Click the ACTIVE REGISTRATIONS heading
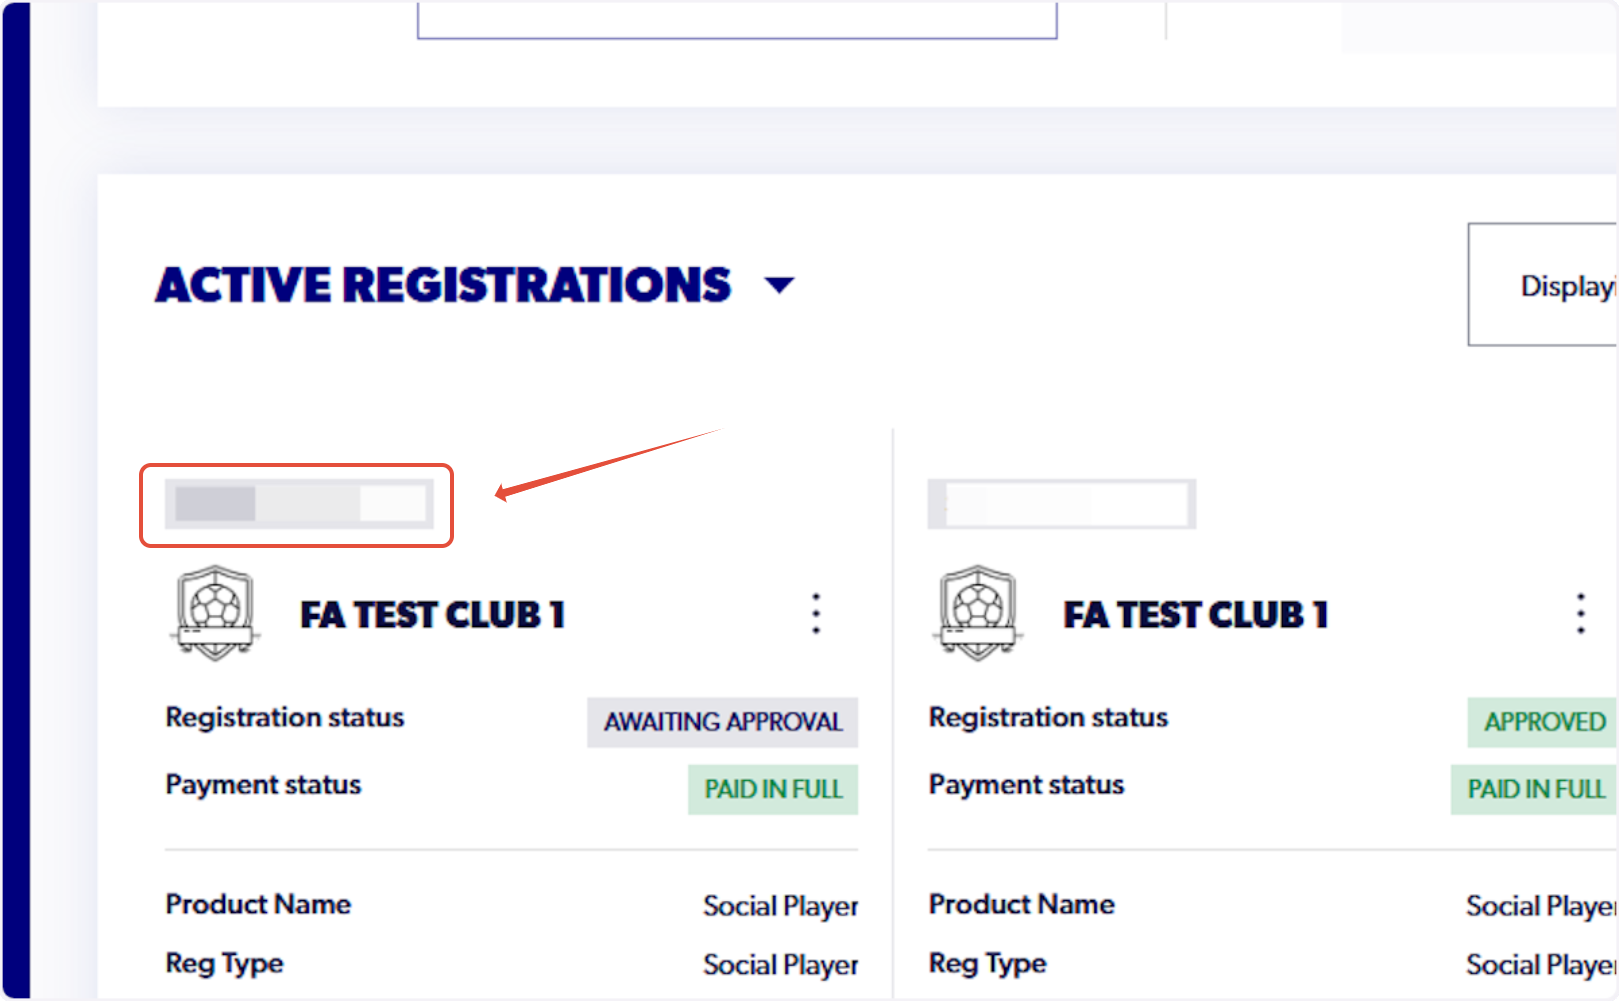1619x1001 pixels. coord(442,285)
